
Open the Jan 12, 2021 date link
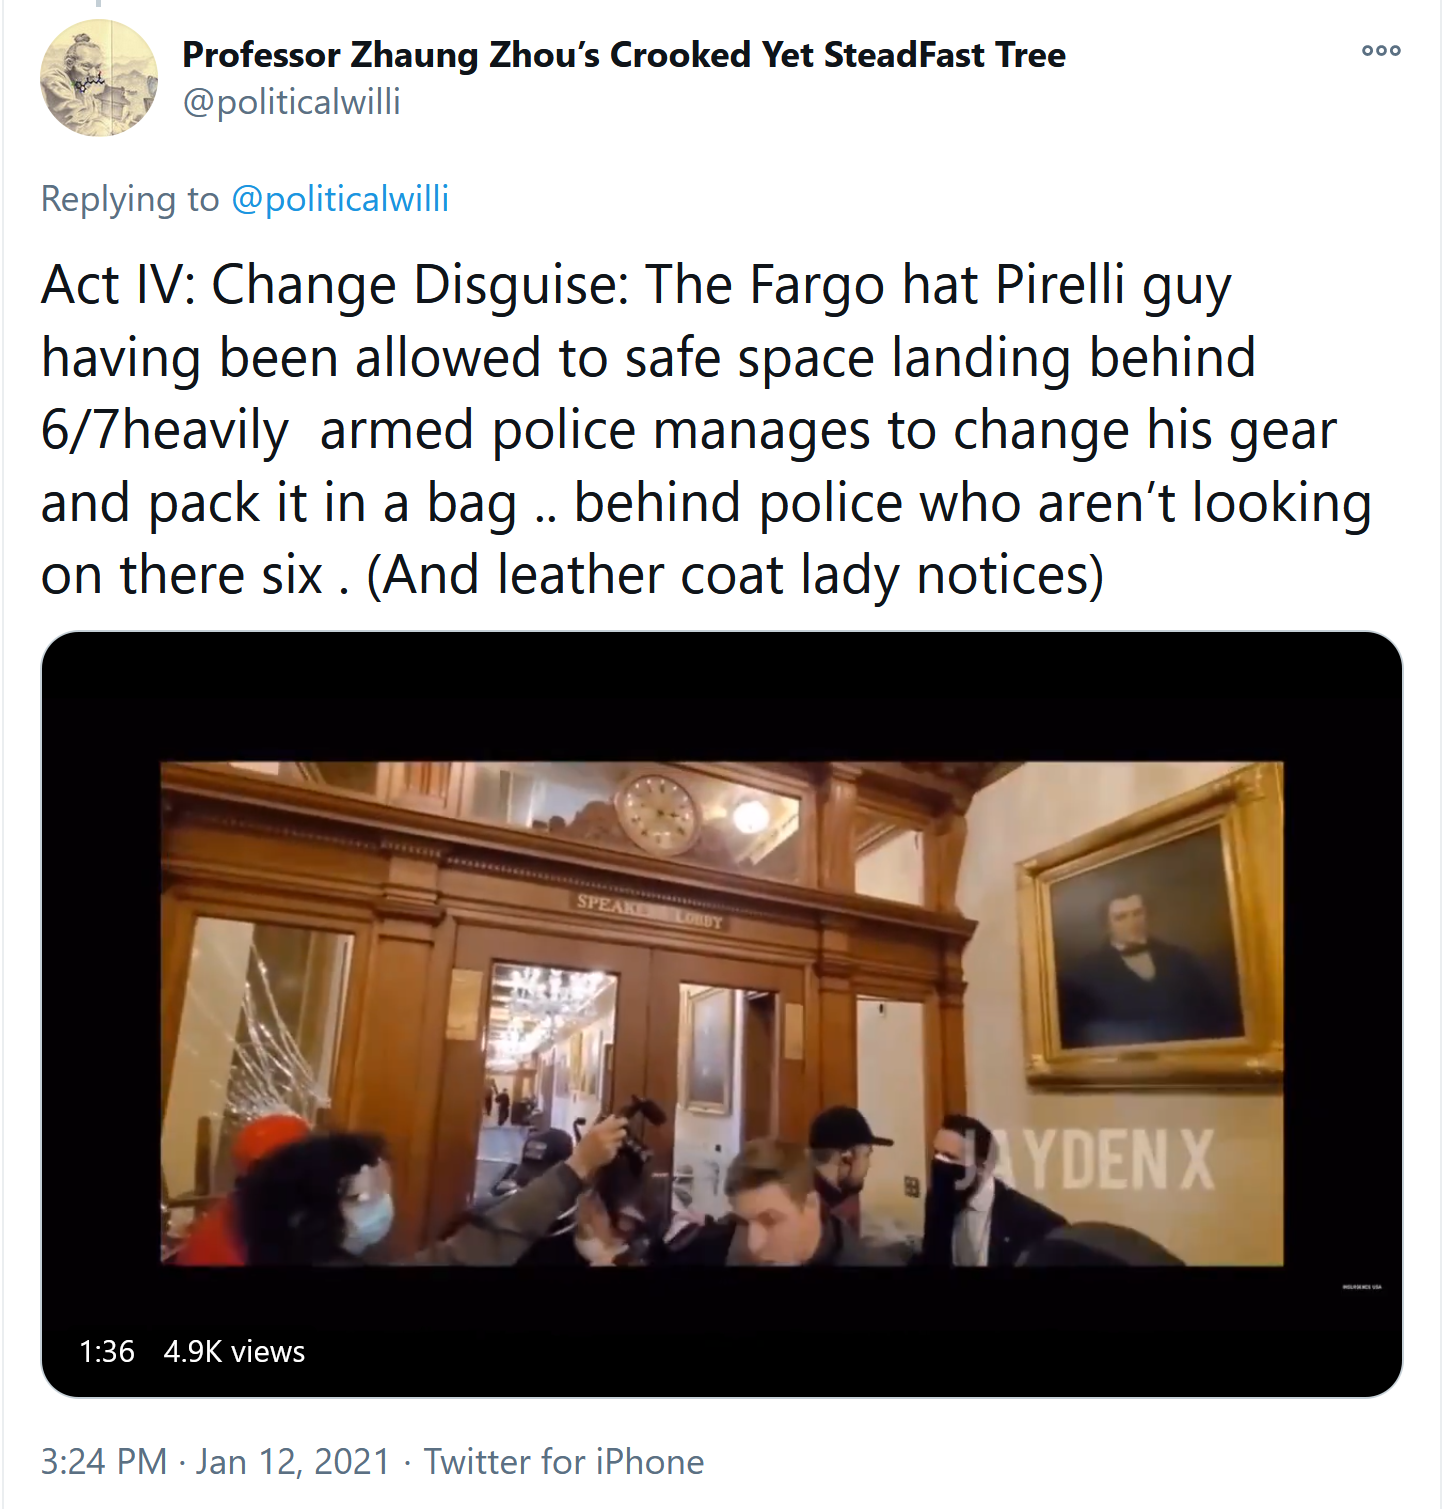[x=293, y=1461]
